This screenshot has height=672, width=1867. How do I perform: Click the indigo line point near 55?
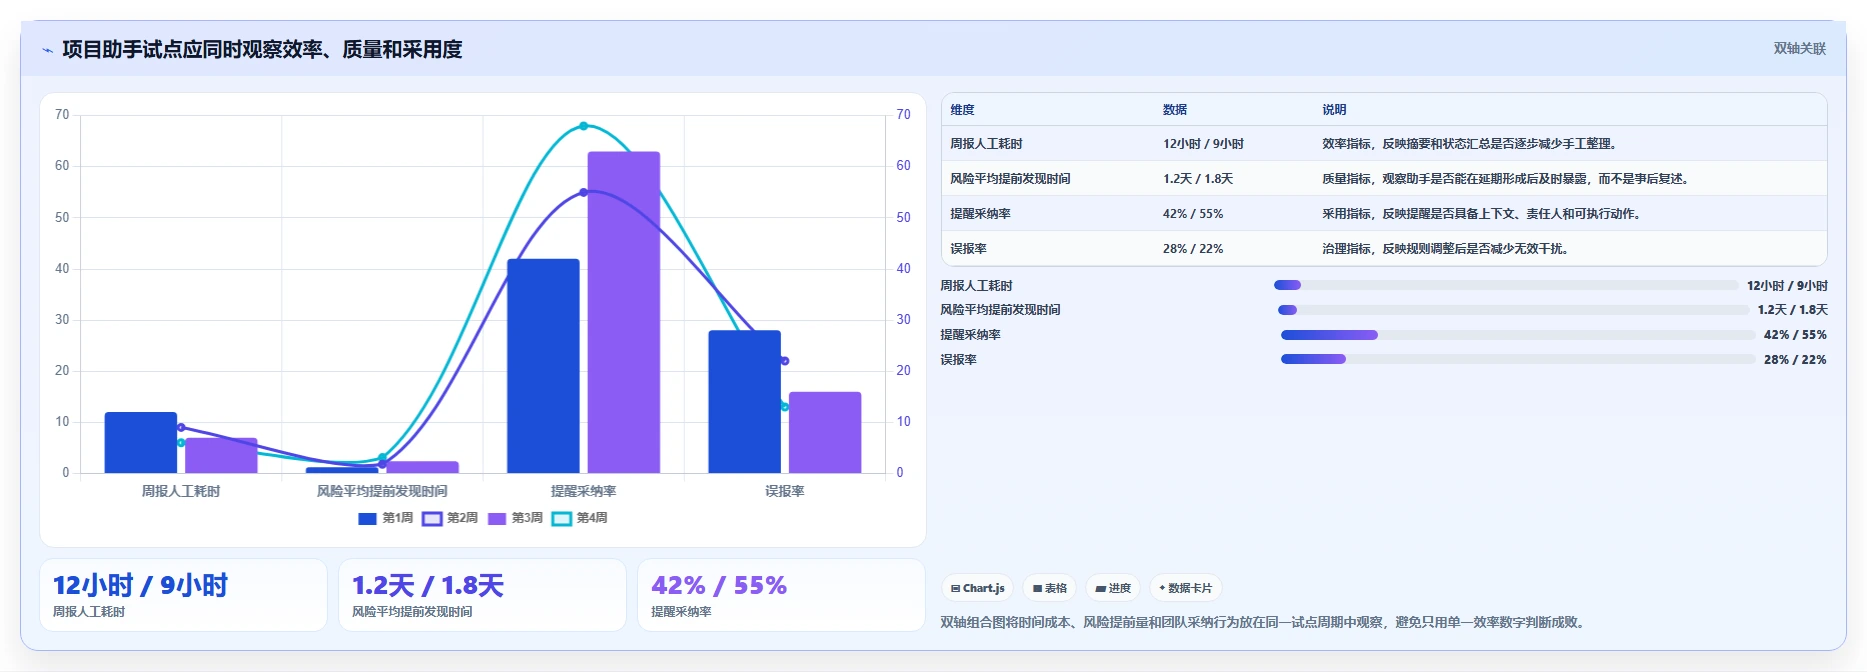tap(584, 192)
